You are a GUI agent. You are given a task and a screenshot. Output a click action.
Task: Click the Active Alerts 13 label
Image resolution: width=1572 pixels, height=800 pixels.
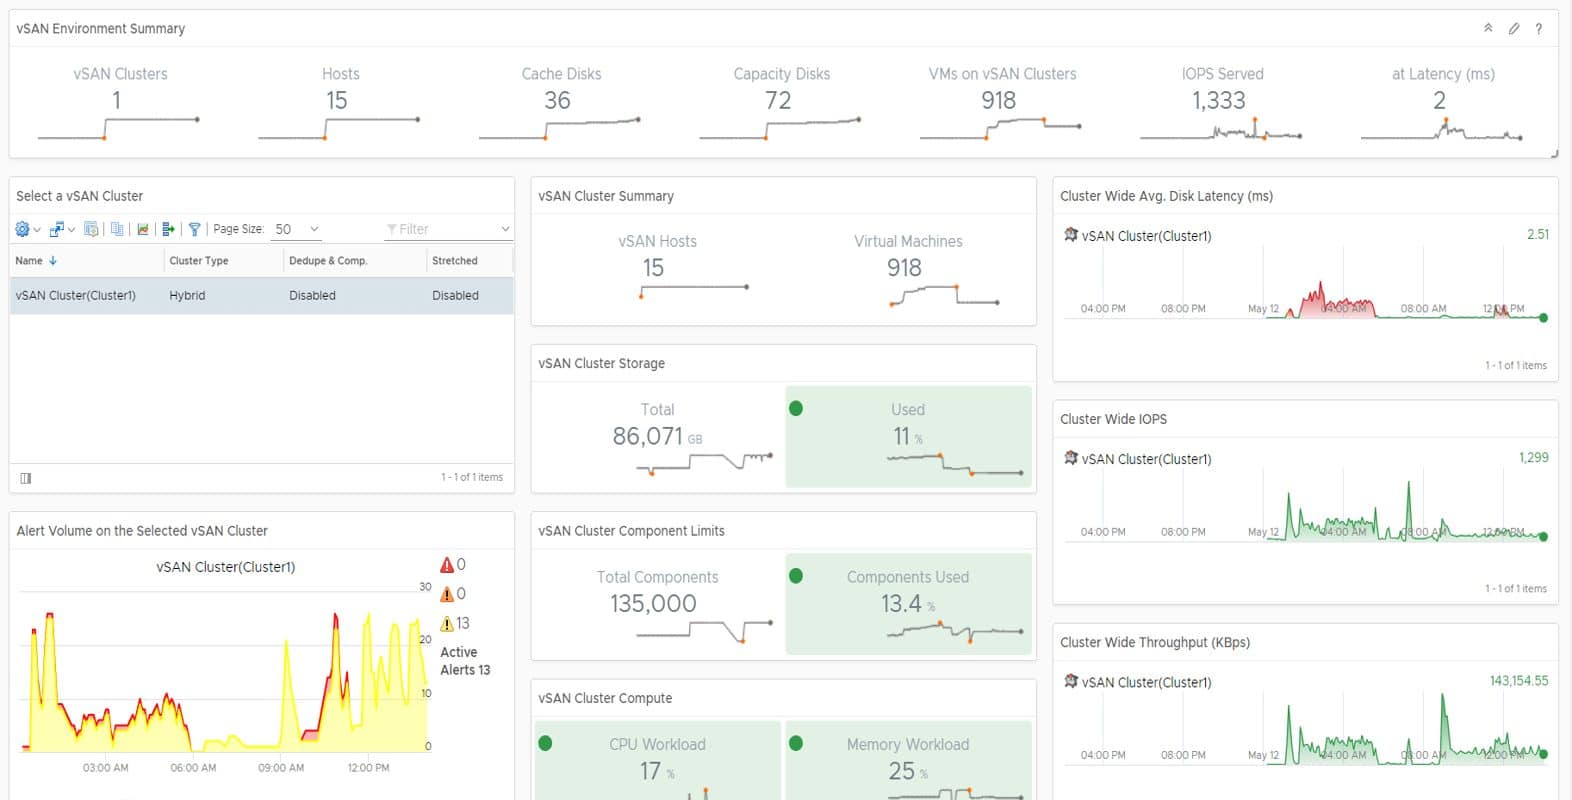(x=465, y=661)
